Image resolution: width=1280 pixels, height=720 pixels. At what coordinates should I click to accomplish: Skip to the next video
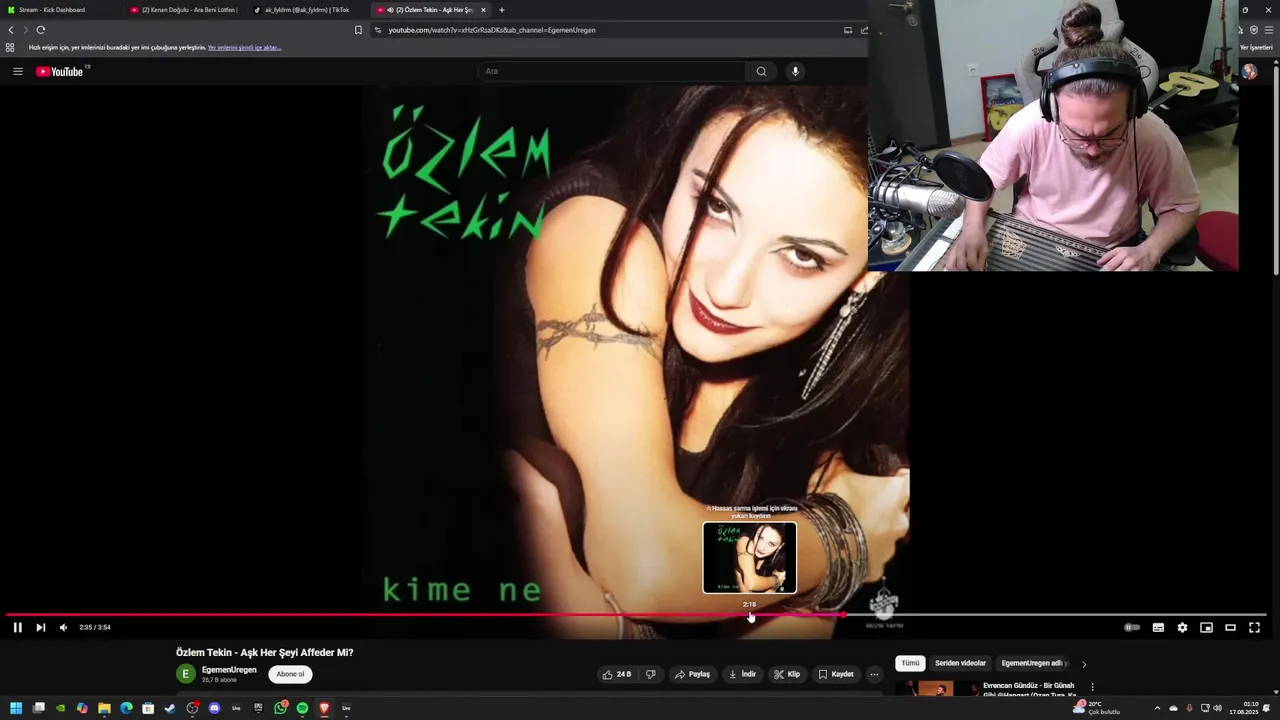tap(41, 628)
